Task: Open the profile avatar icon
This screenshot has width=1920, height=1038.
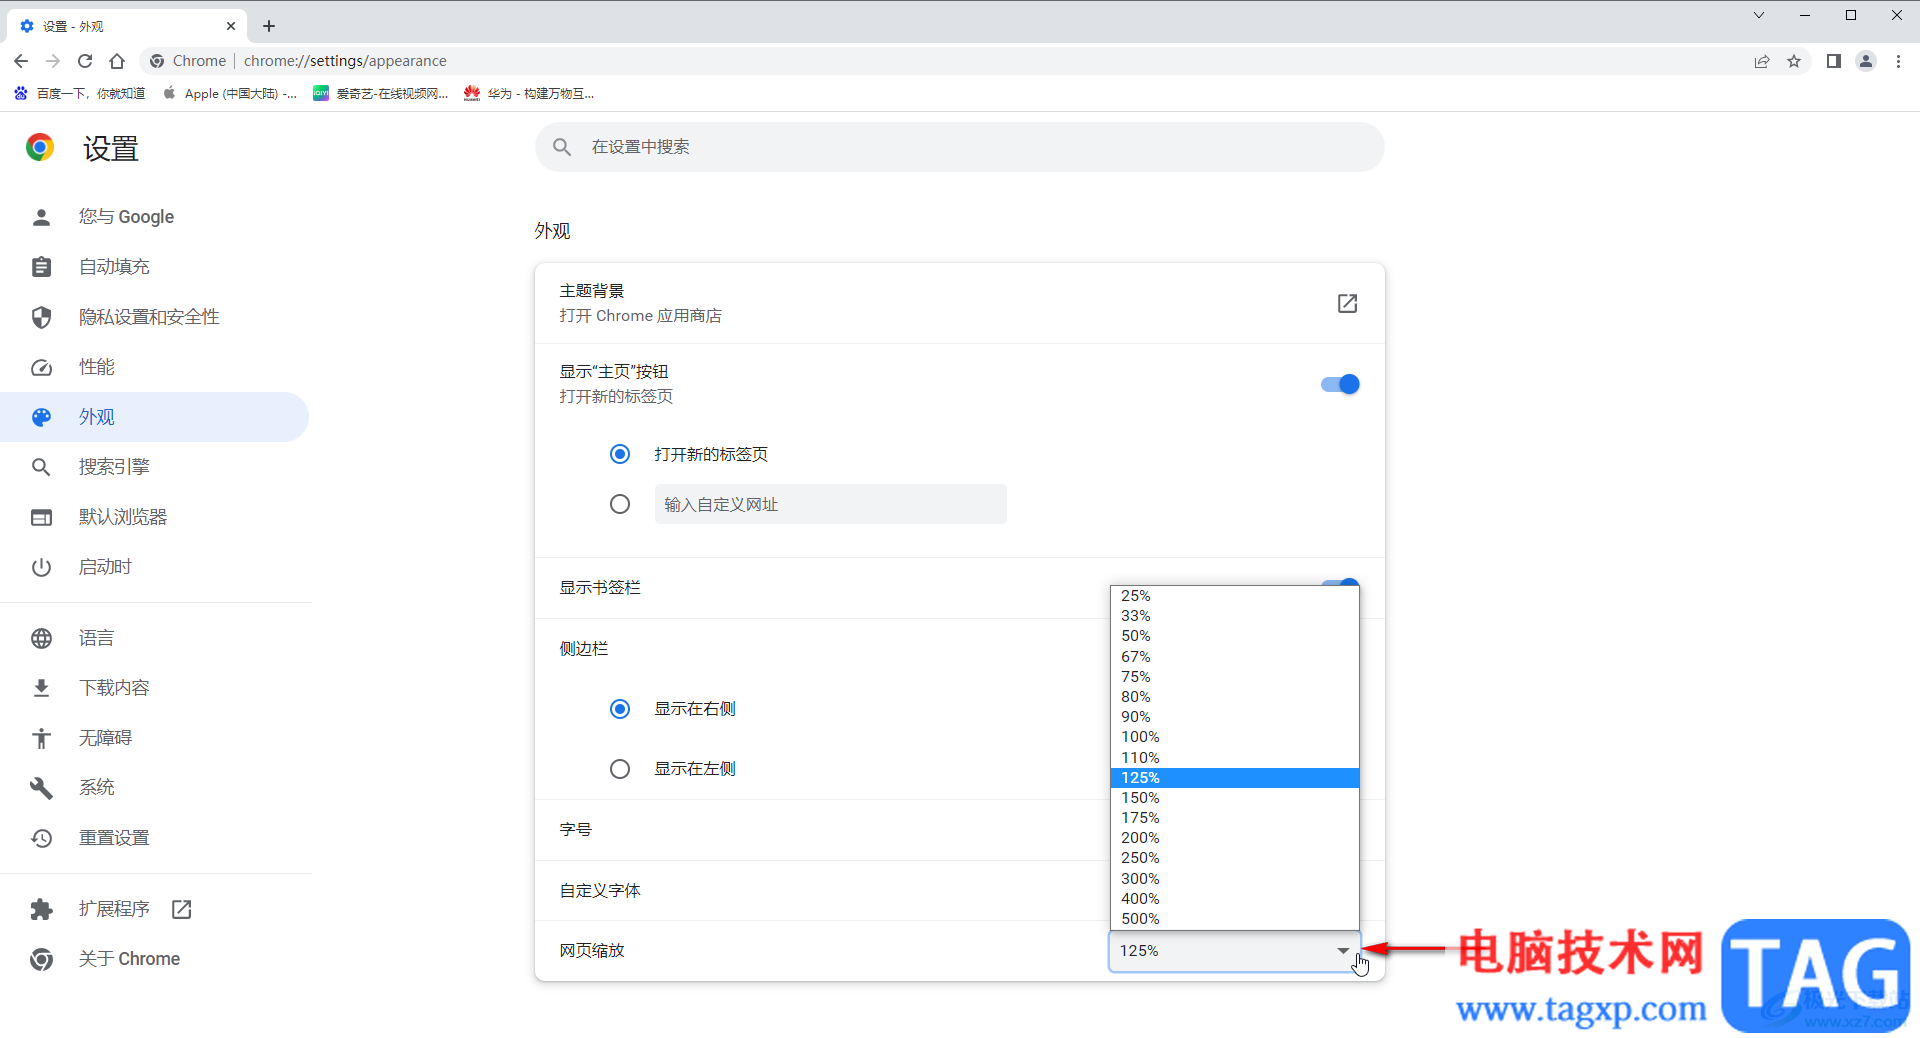Action: 1866,61
